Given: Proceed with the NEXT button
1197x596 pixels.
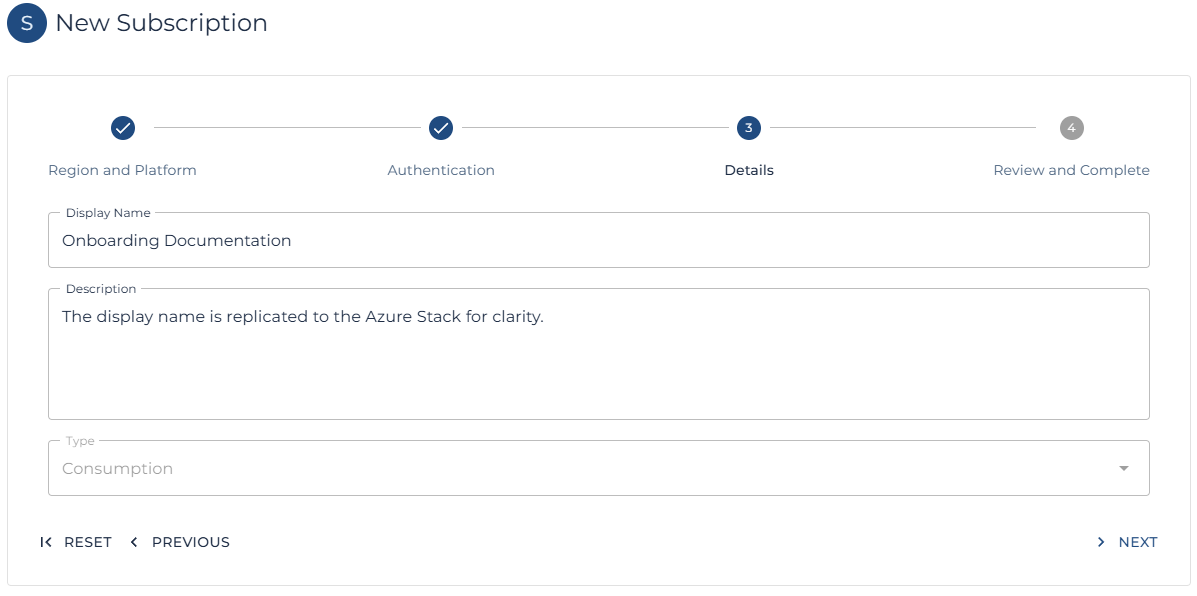Looking at the screenshot, I should point(1137,542).
